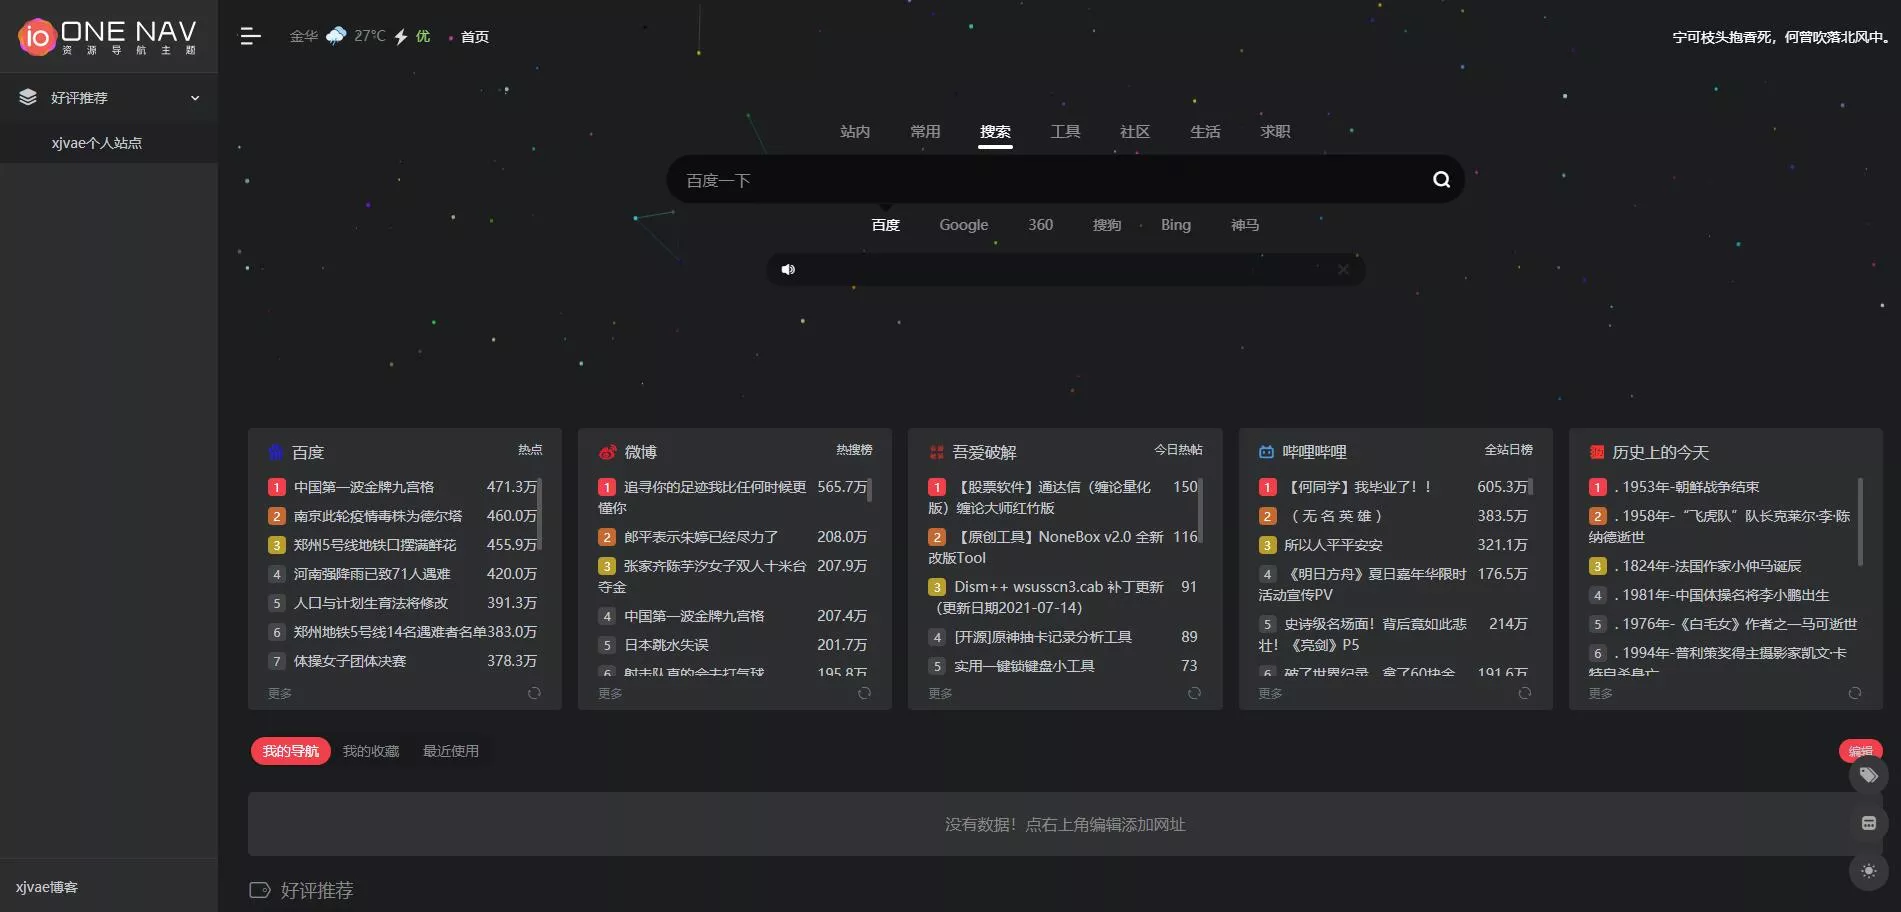Switch to the 工具 search tab
Image resolution: width=1901 pixels, height=912 pixels.
[x=1065, y=132]
